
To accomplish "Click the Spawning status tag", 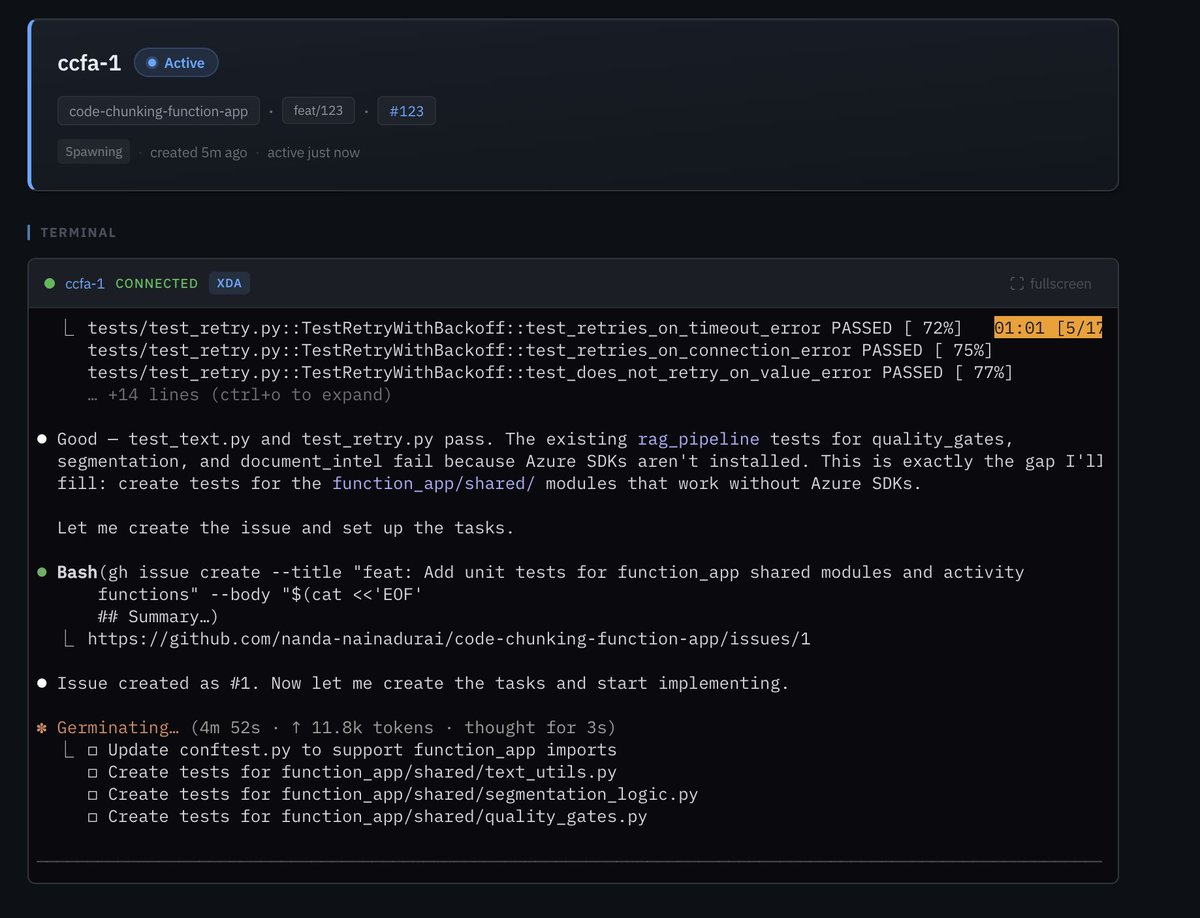I will point(94,152).
